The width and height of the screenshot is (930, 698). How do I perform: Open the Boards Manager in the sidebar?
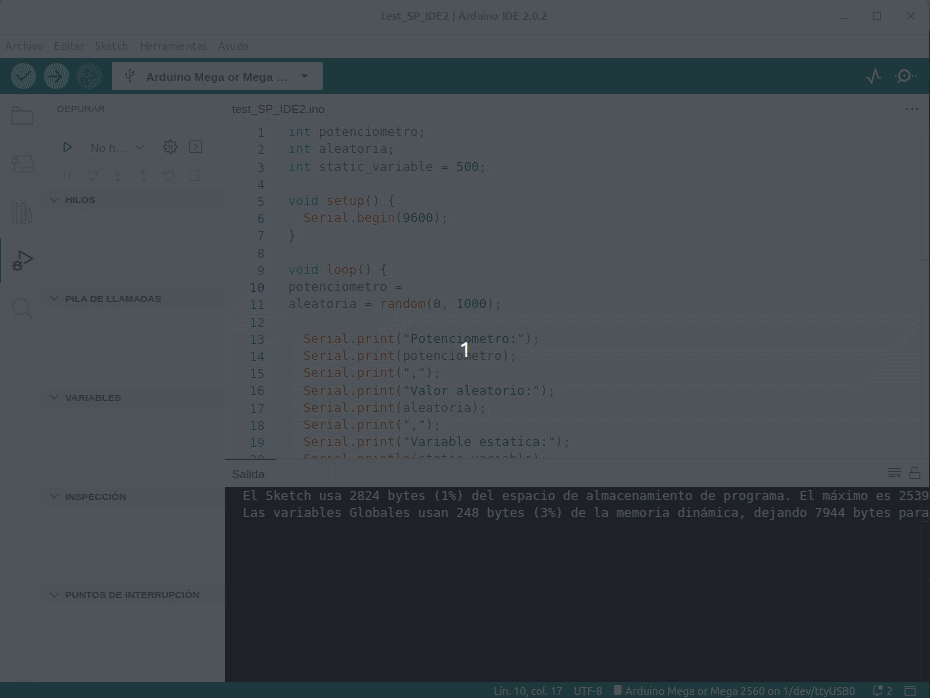(x=22, y=164)
